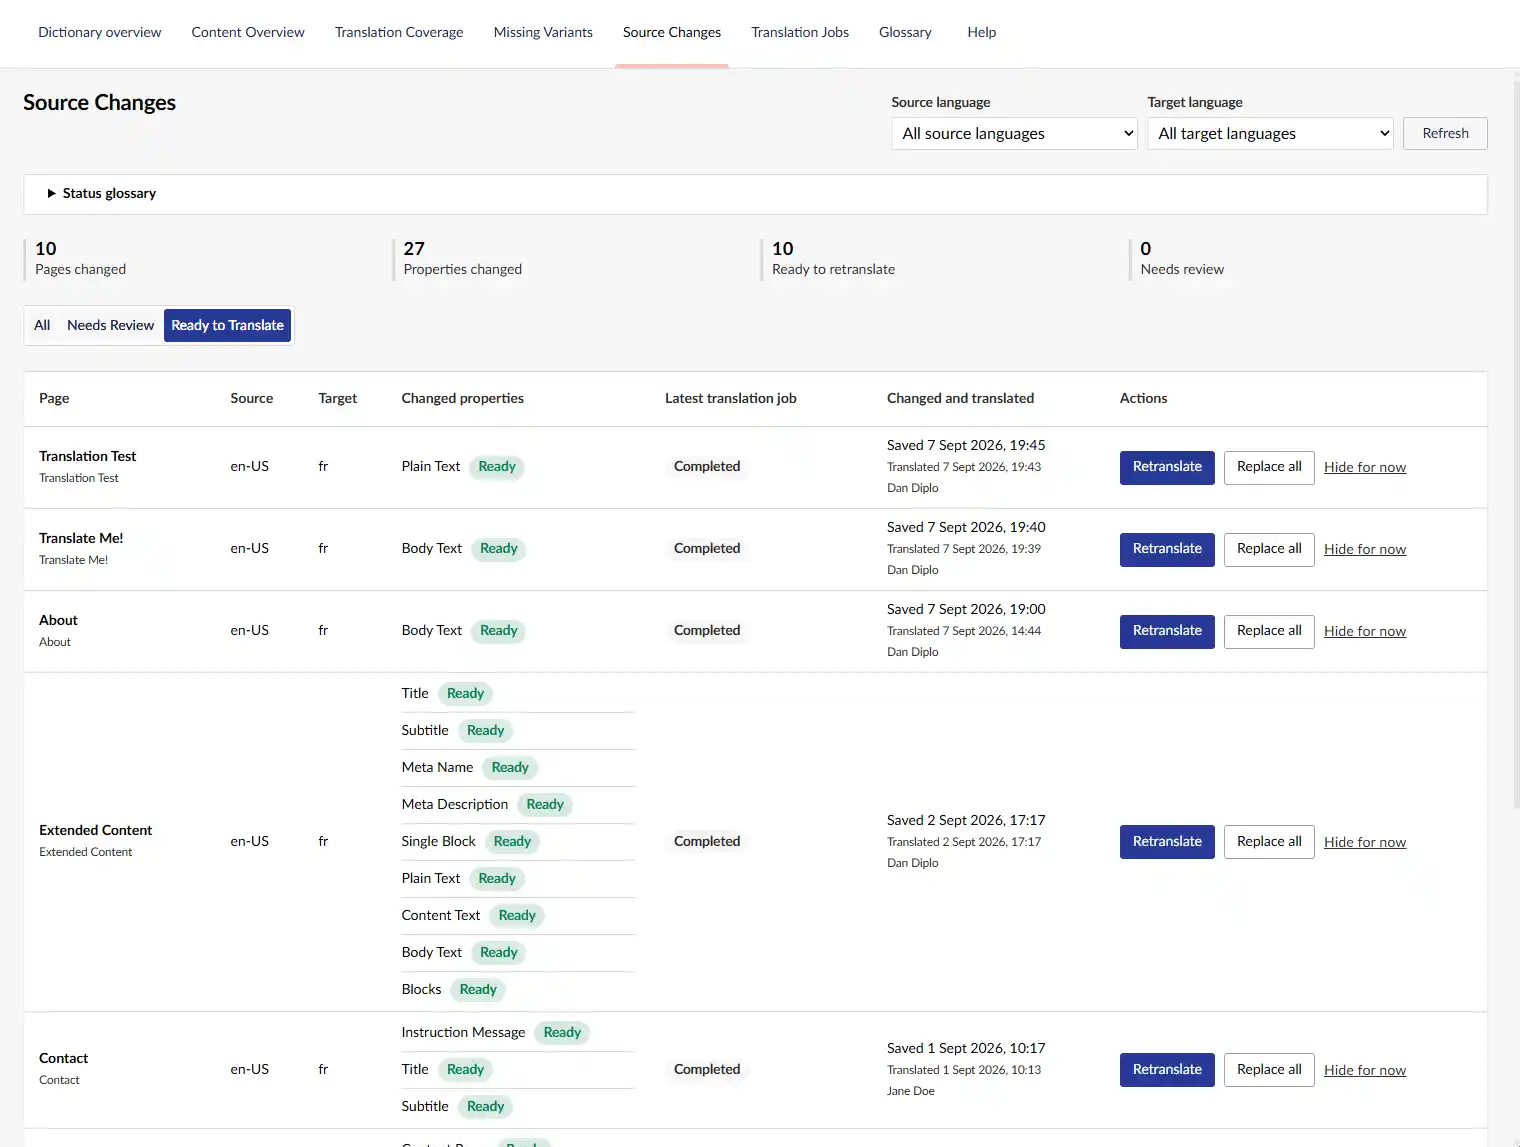Viewport: 1520px width, 1147px height.
Task: Show All source changes filter
Action: tap(42, 325)
